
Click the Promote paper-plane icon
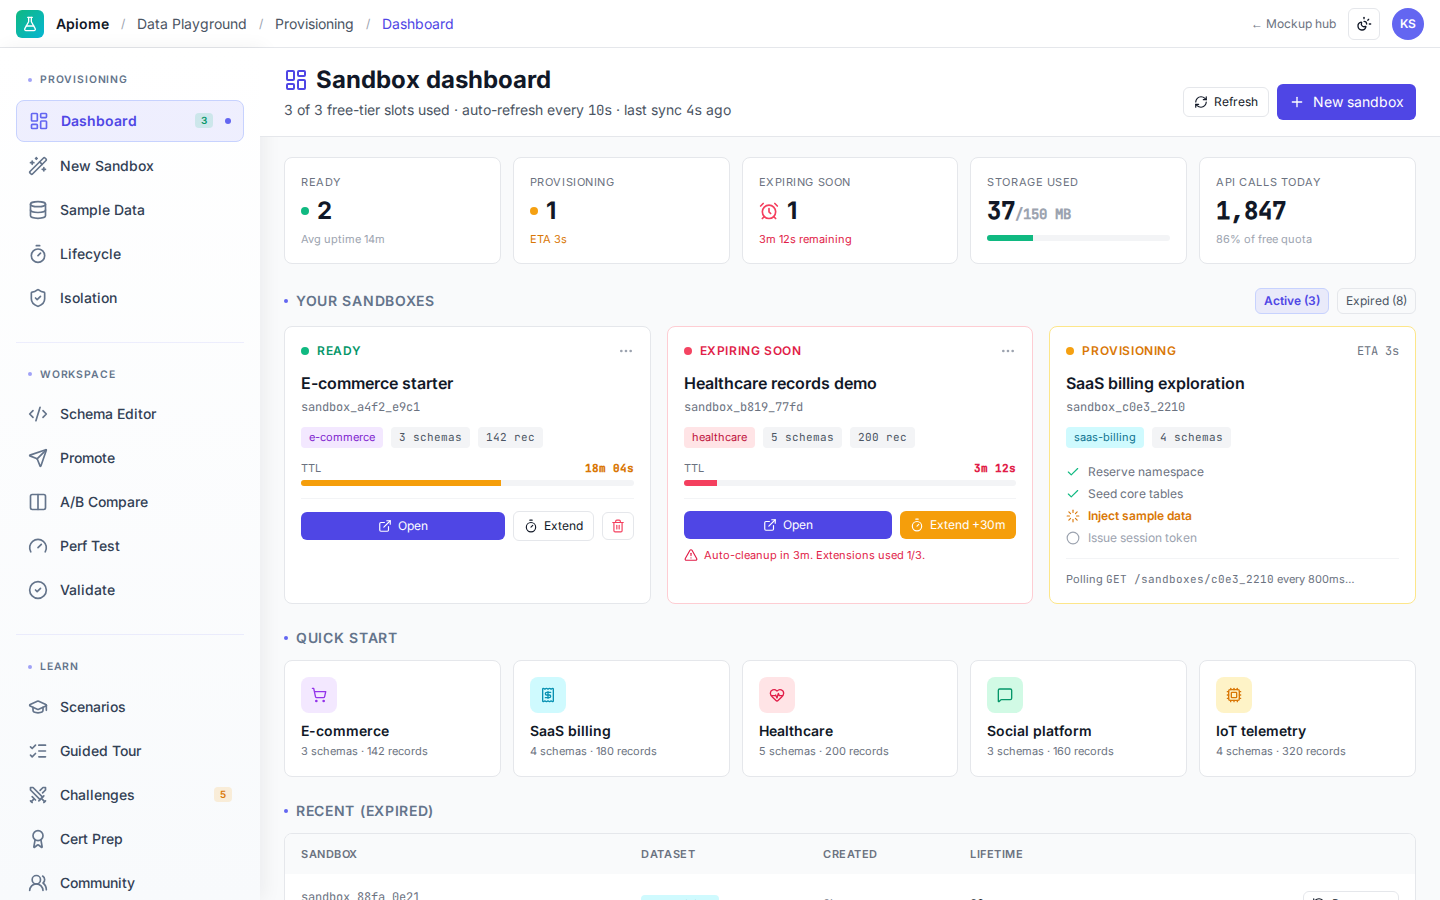coord(38,458)
